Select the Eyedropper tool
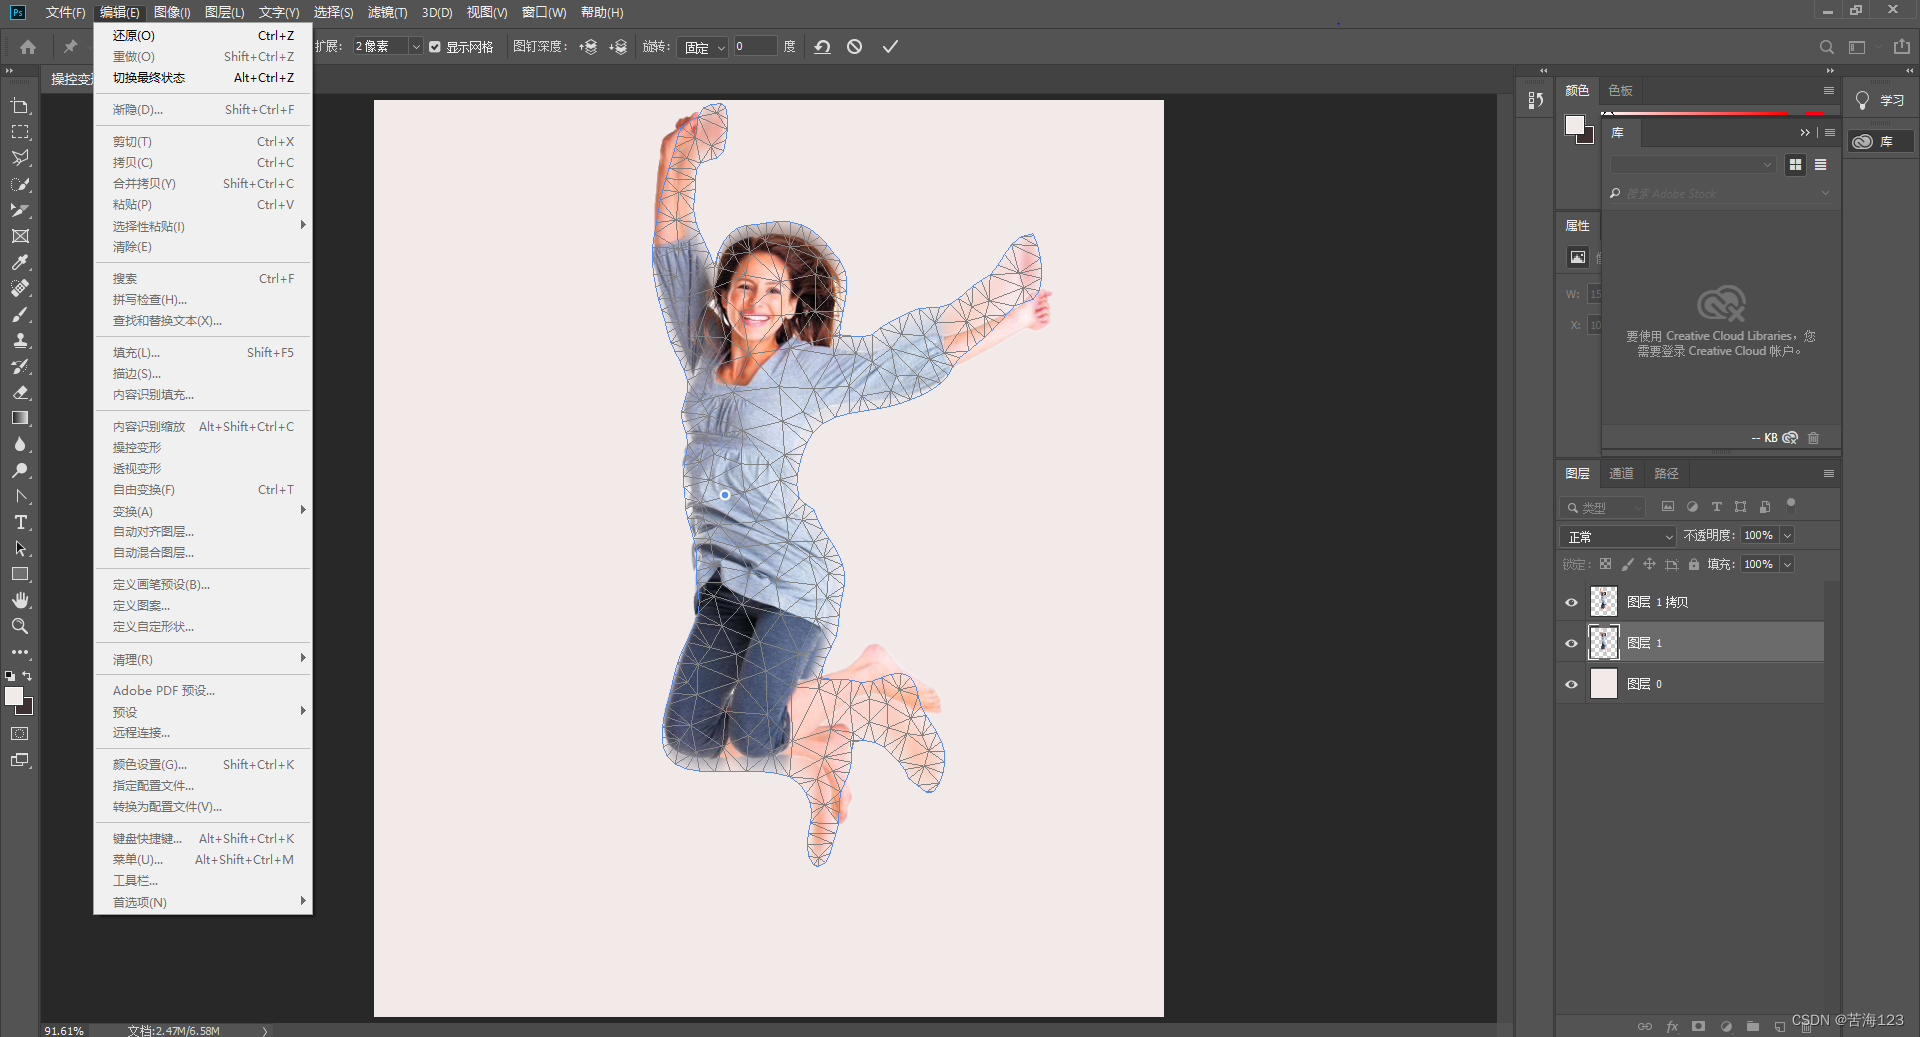Viewport: 1920px width, 1037px height. pos(20,262)
